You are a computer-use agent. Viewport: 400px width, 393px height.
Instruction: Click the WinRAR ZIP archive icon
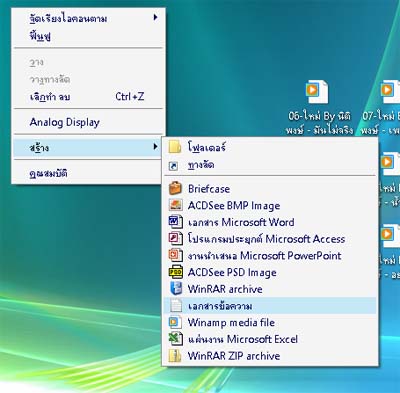tap(175, 356)
